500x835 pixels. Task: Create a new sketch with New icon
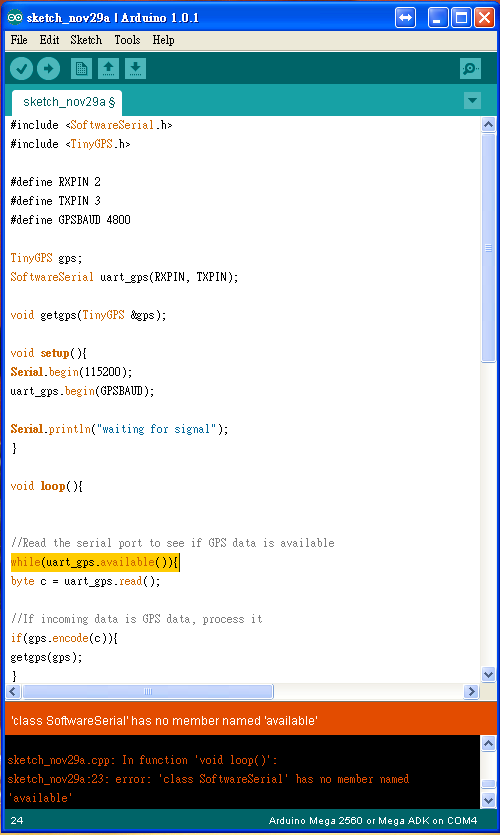coord(81,69)
